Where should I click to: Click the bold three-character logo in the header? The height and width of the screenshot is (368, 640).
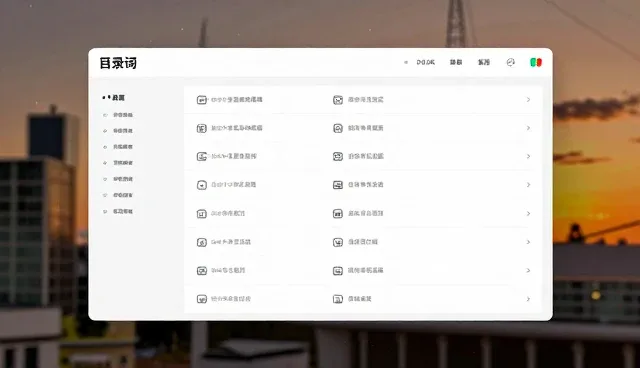(x=118, y=63)
